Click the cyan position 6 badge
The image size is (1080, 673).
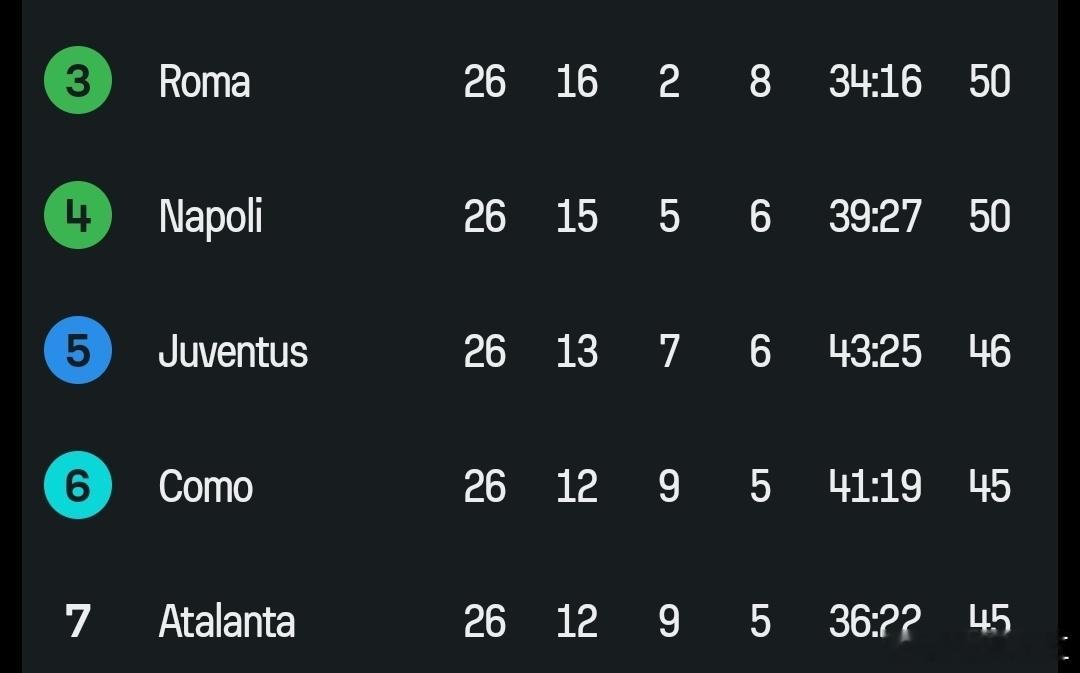[78, 486]
